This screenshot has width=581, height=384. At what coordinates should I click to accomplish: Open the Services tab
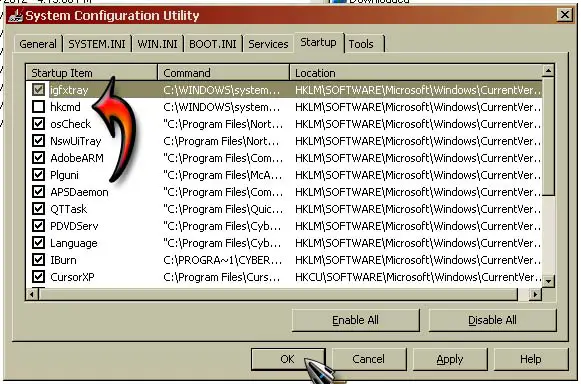268,44
